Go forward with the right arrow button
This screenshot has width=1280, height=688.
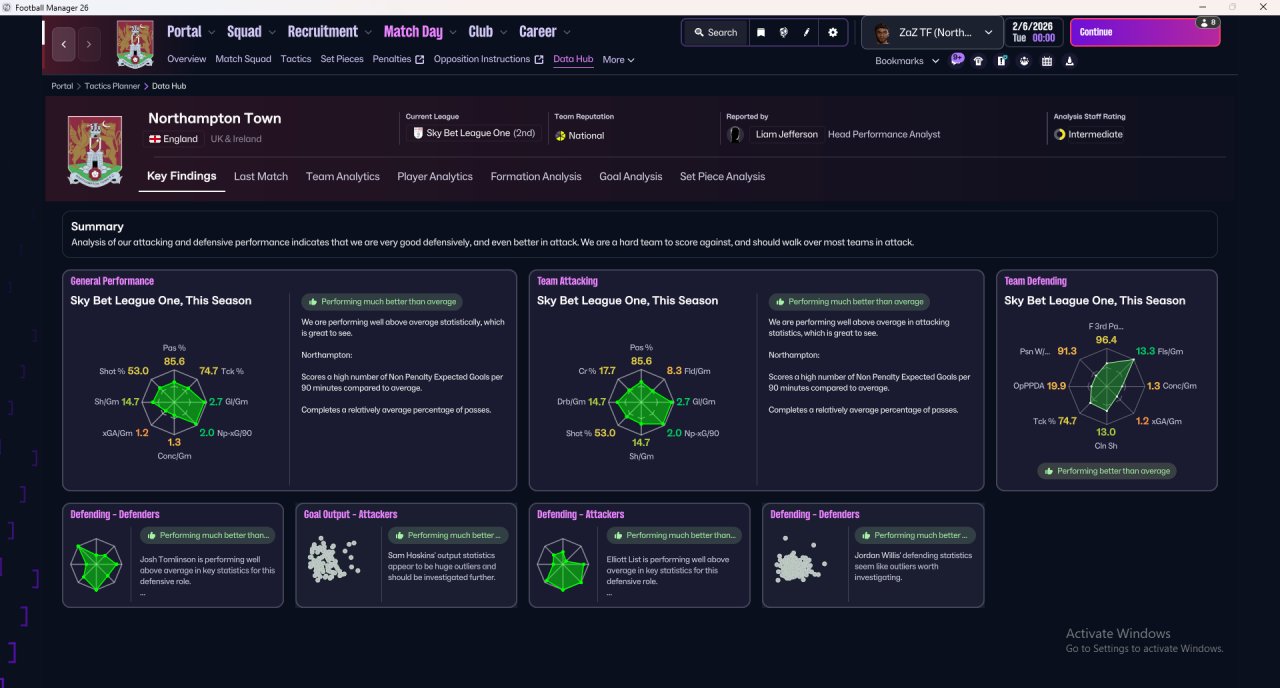click(89, 44)
